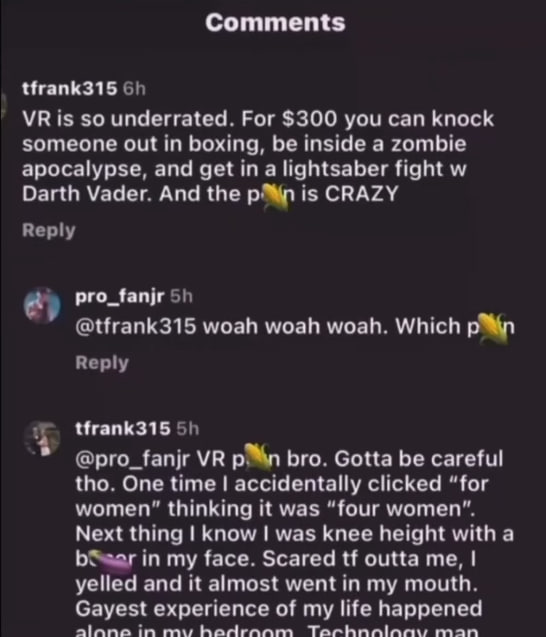
Task: Click the 6h timestamp on the first comment
Action: 134,89
